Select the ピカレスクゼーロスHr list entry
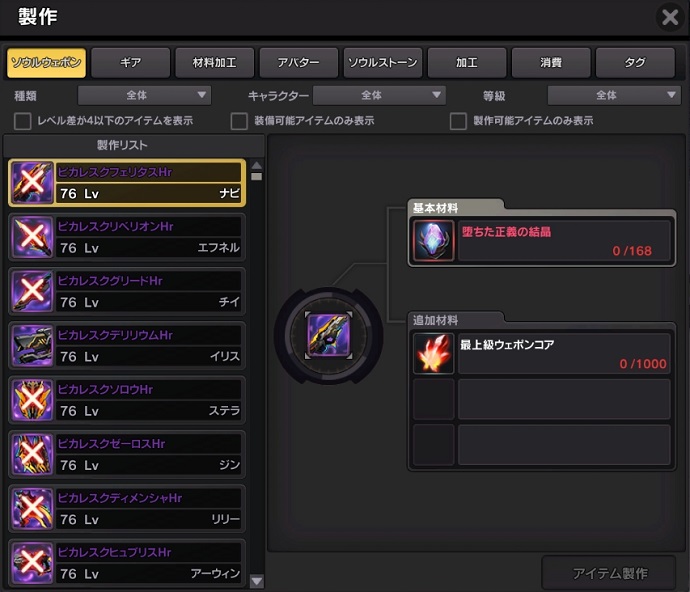Image resolution: width=690 pixels, height=592 pixels. coord(127,454)
